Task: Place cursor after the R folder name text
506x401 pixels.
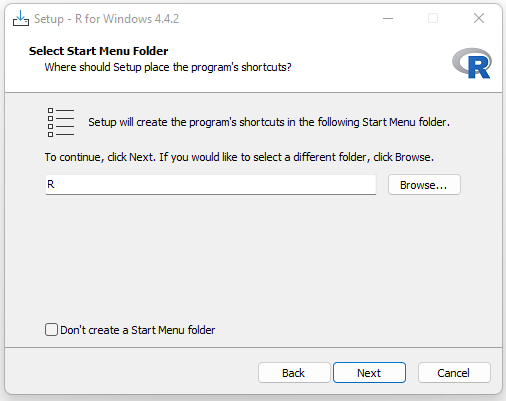Action: tap(56, 184)
